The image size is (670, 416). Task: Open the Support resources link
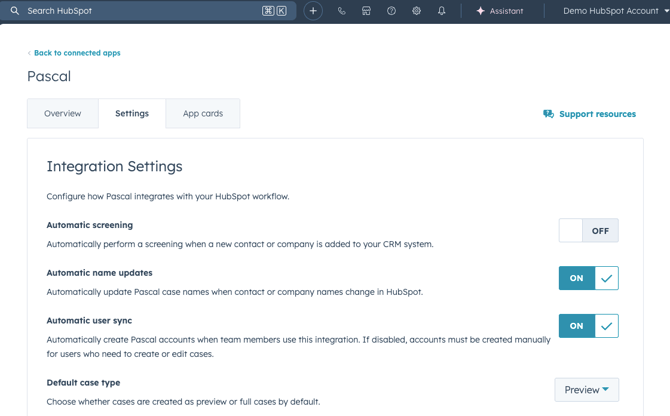click(597, 114)
